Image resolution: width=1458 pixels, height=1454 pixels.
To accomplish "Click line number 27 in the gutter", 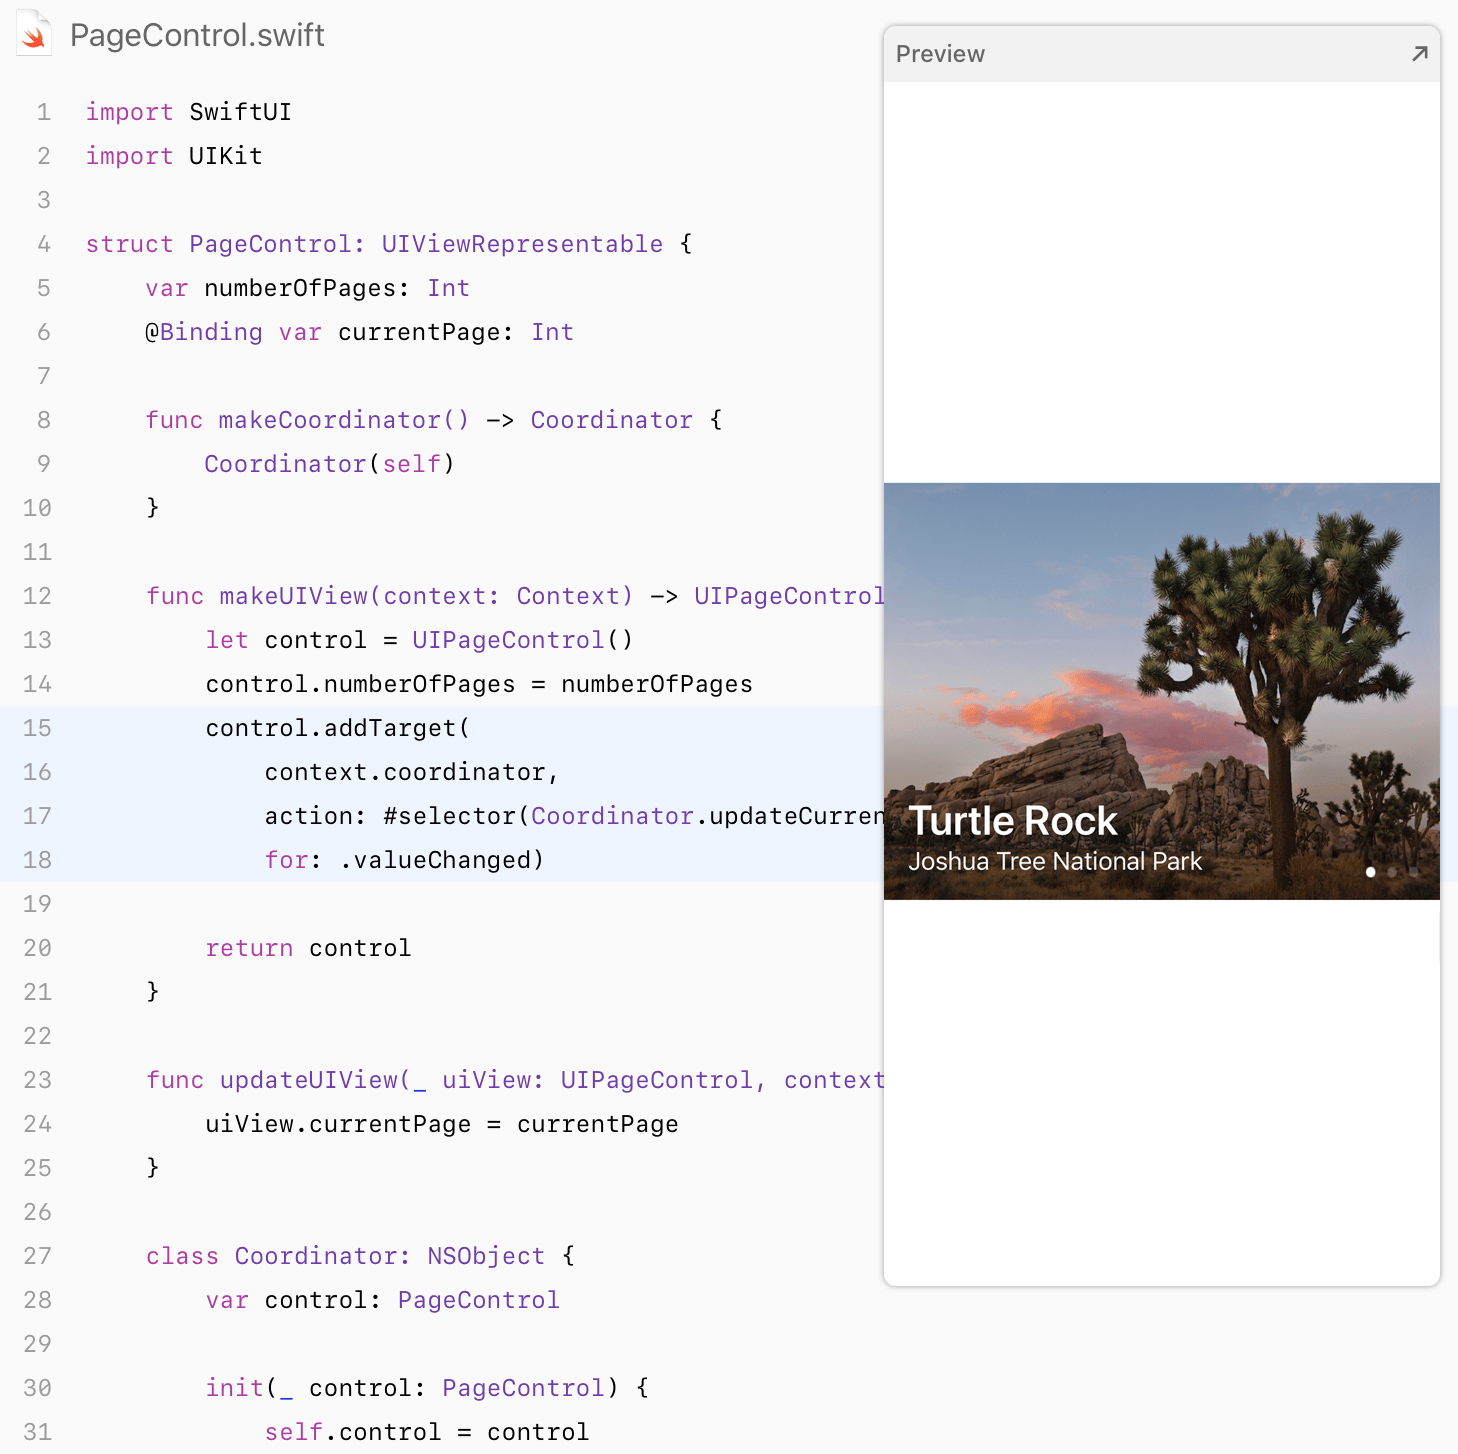I will [37, 1256].
